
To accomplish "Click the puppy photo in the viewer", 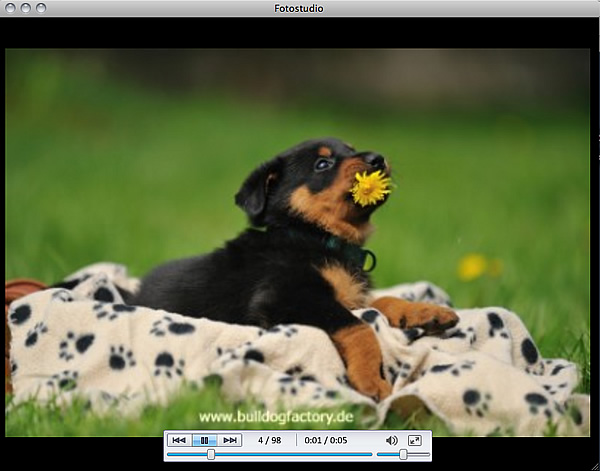I will (x=297, y=242).
